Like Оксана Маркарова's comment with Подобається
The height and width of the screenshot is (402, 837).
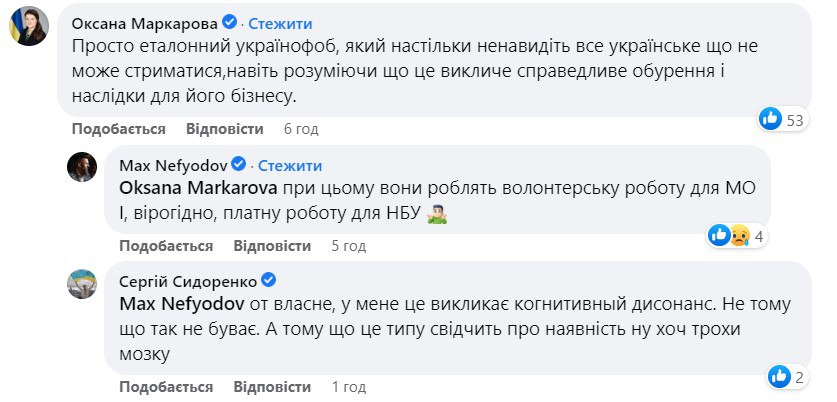pos(118,129)
